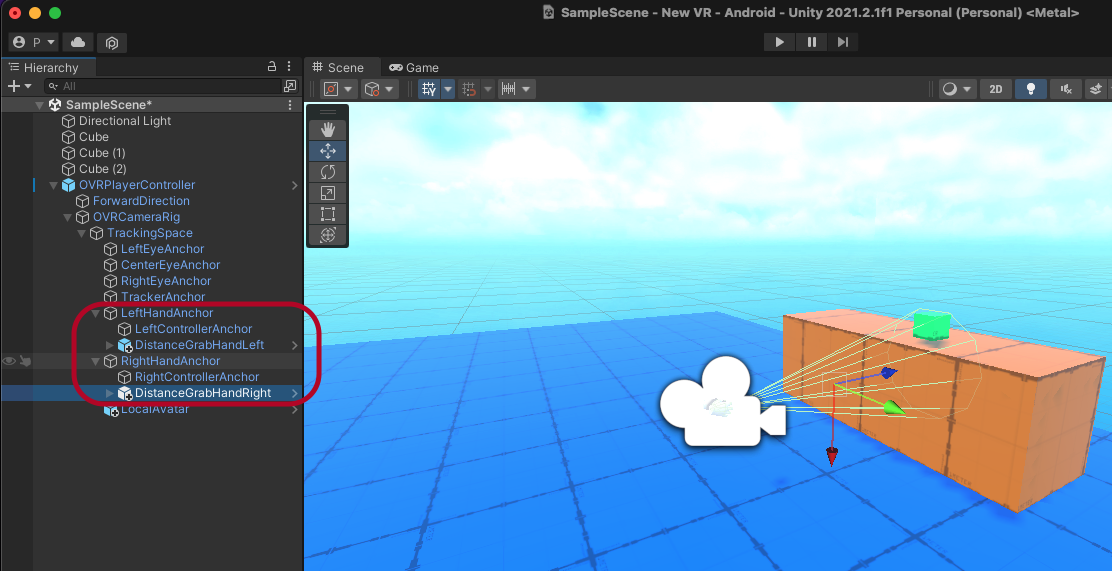Select RightControllerAnchor object

[x=197, y=377]
